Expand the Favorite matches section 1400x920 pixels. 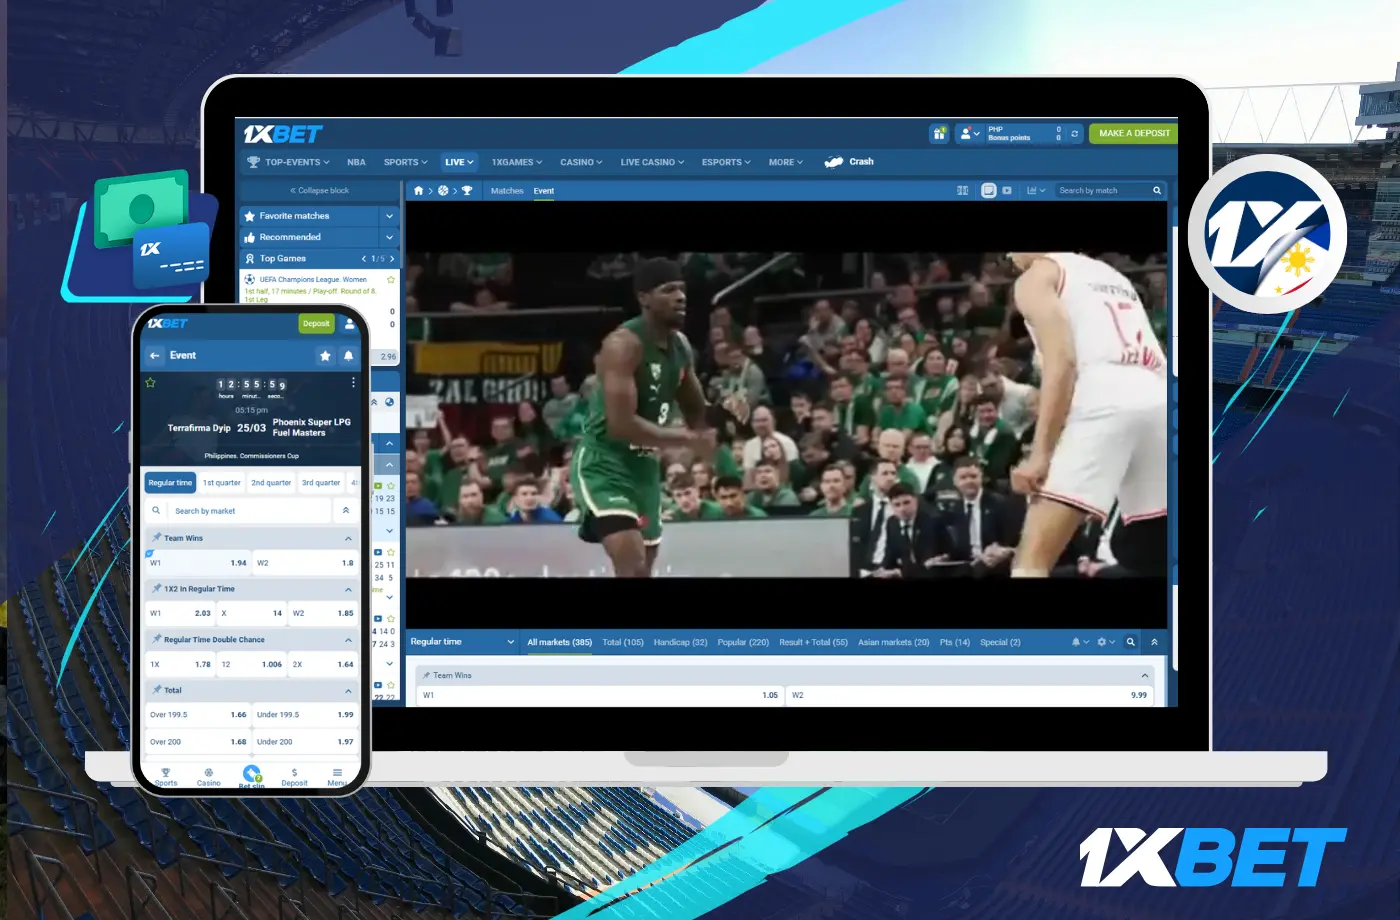[x=389, y=216]
